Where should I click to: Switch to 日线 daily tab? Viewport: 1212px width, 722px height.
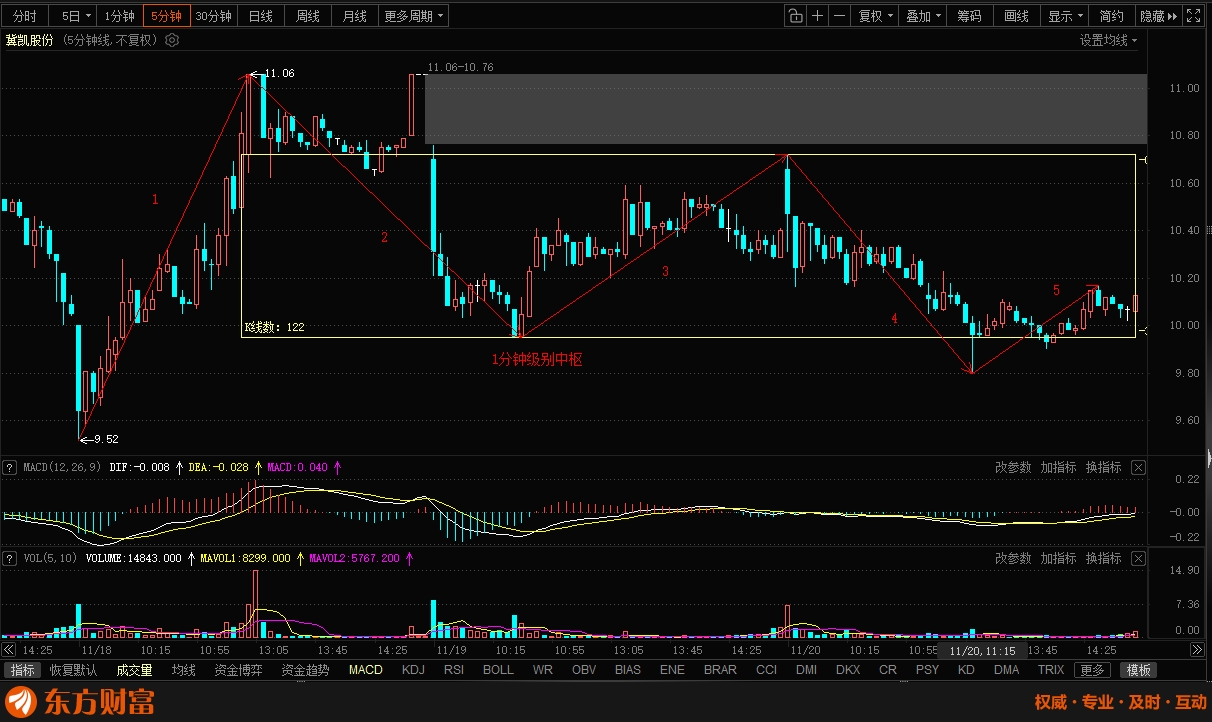[260, 16]
